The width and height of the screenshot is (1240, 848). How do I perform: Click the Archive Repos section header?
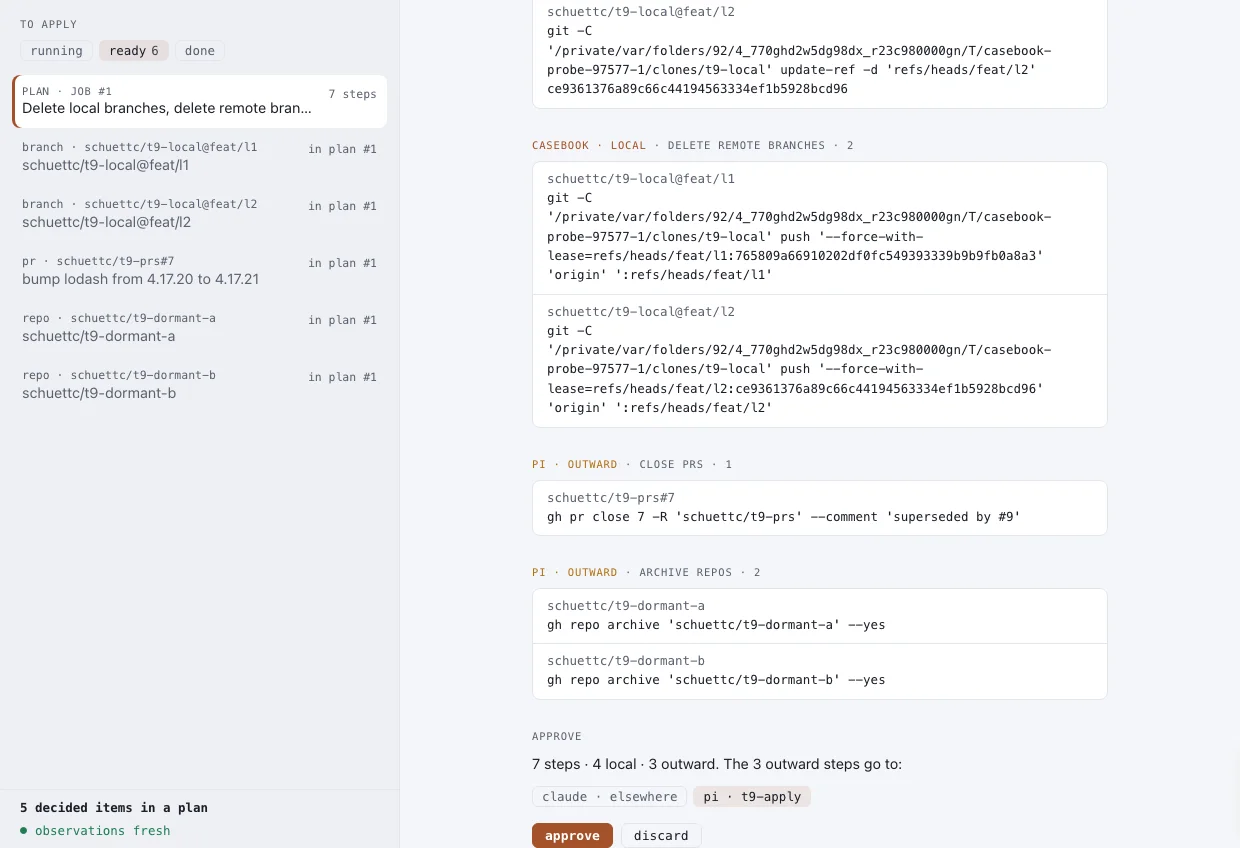(646, 573)
